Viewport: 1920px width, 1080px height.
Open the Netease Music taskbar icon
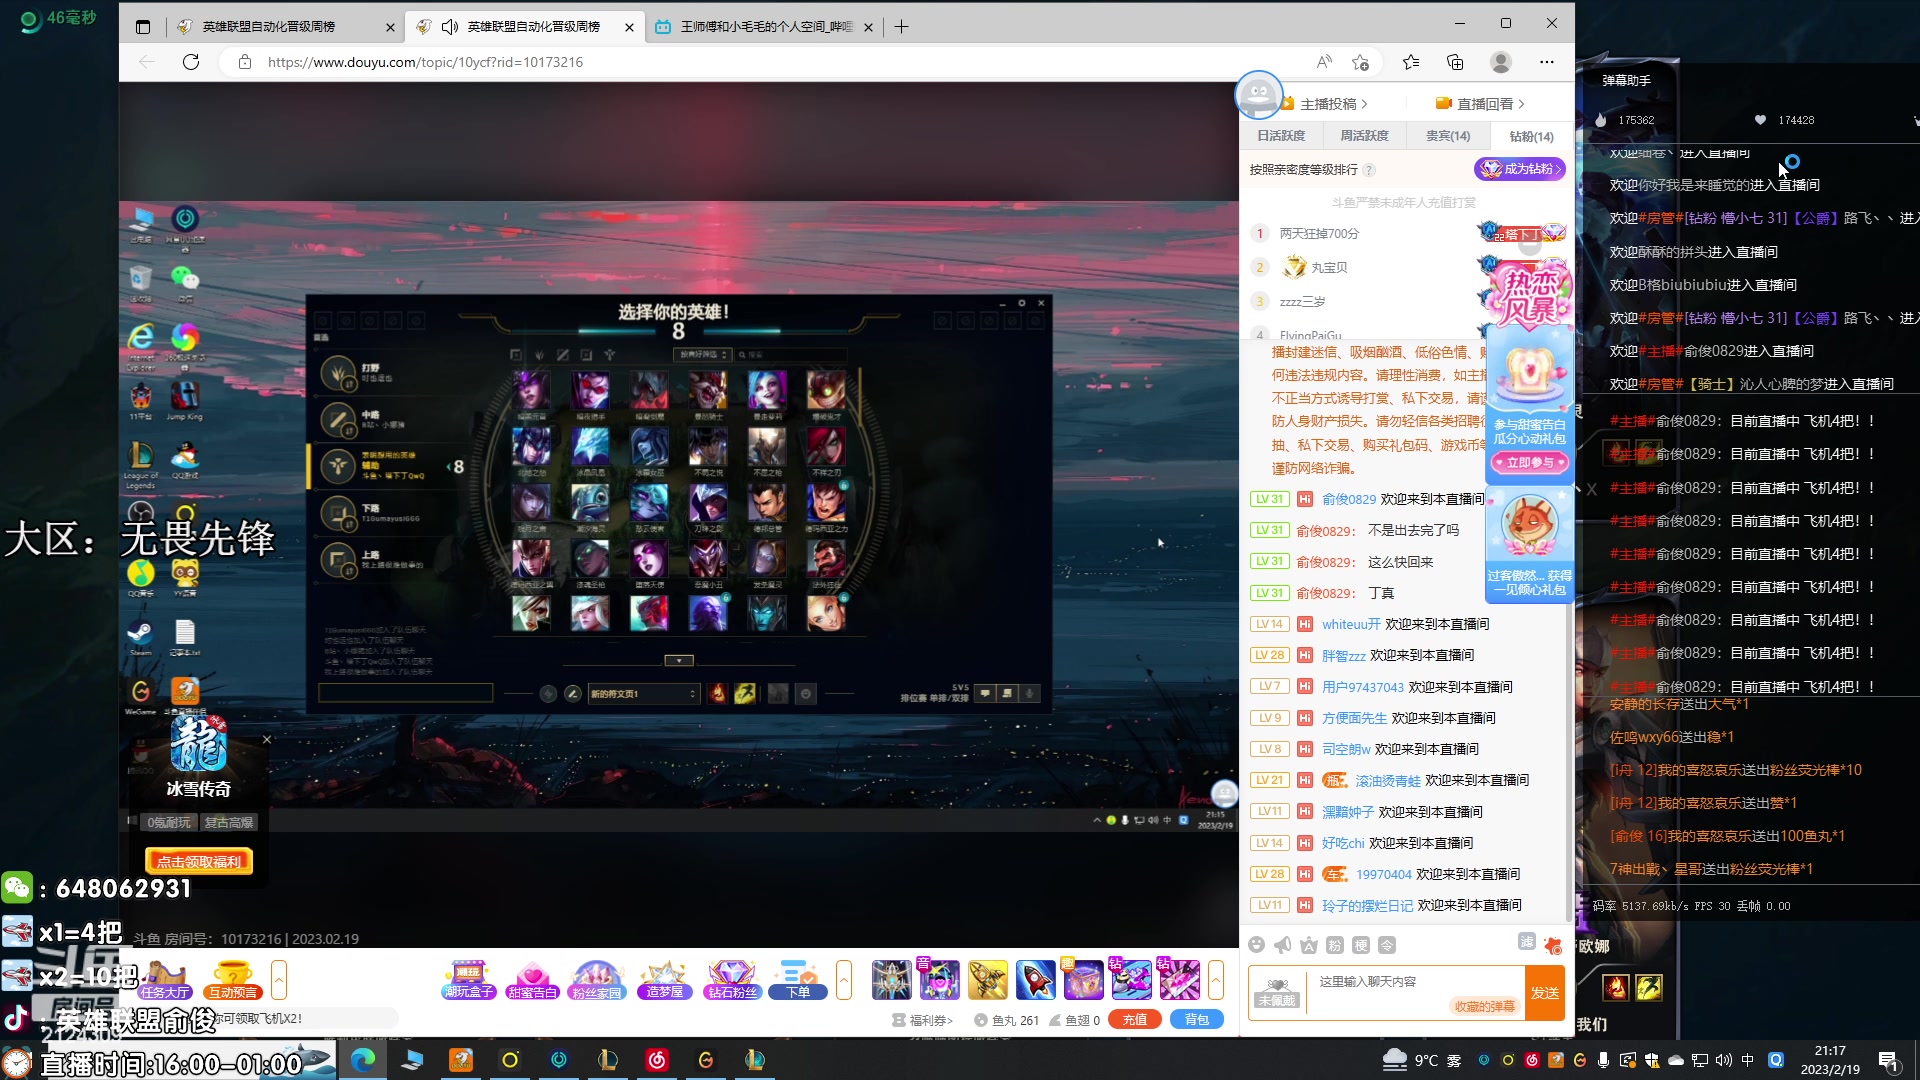(657, 1060)
